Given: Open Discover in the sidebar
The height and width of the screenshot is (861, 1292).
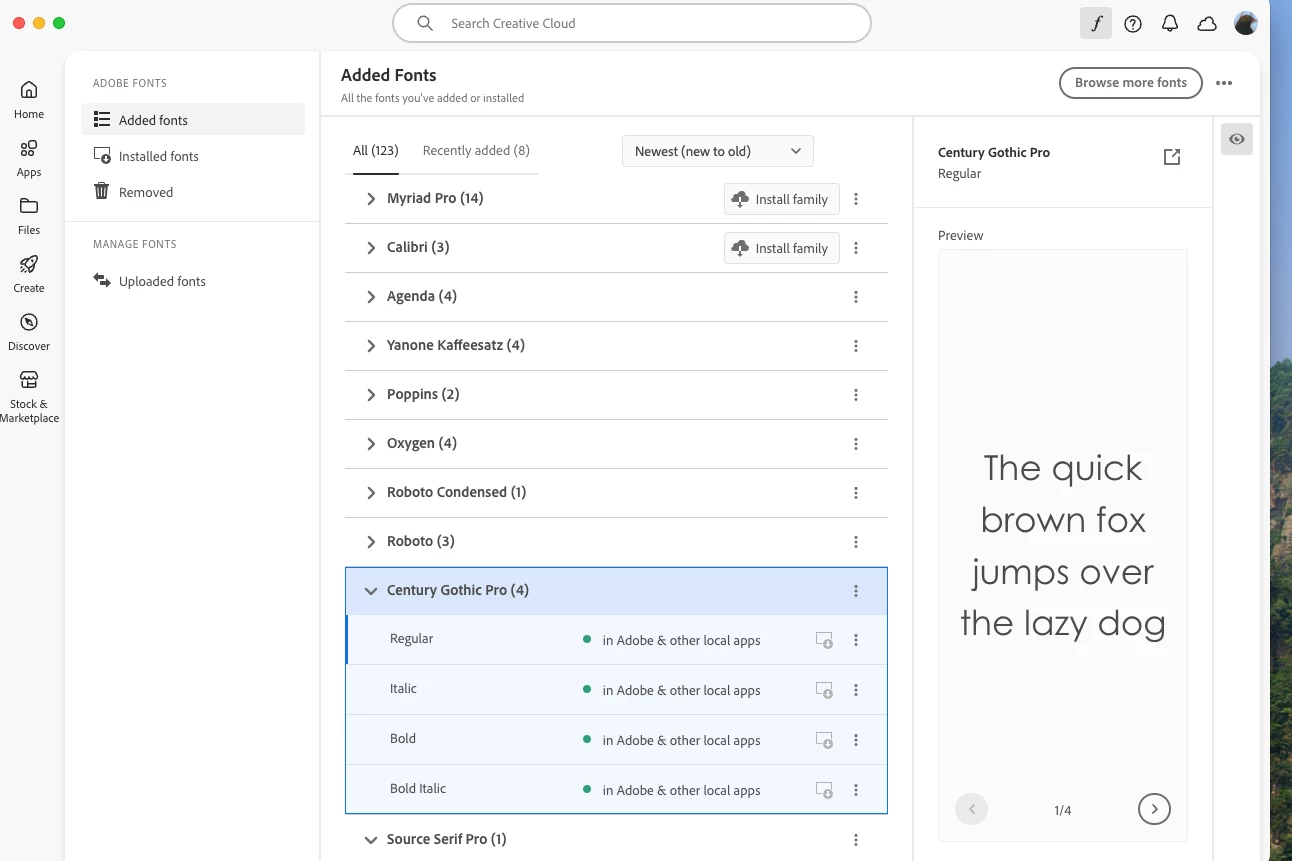Looking at the screenshot, I should point(29,331).
